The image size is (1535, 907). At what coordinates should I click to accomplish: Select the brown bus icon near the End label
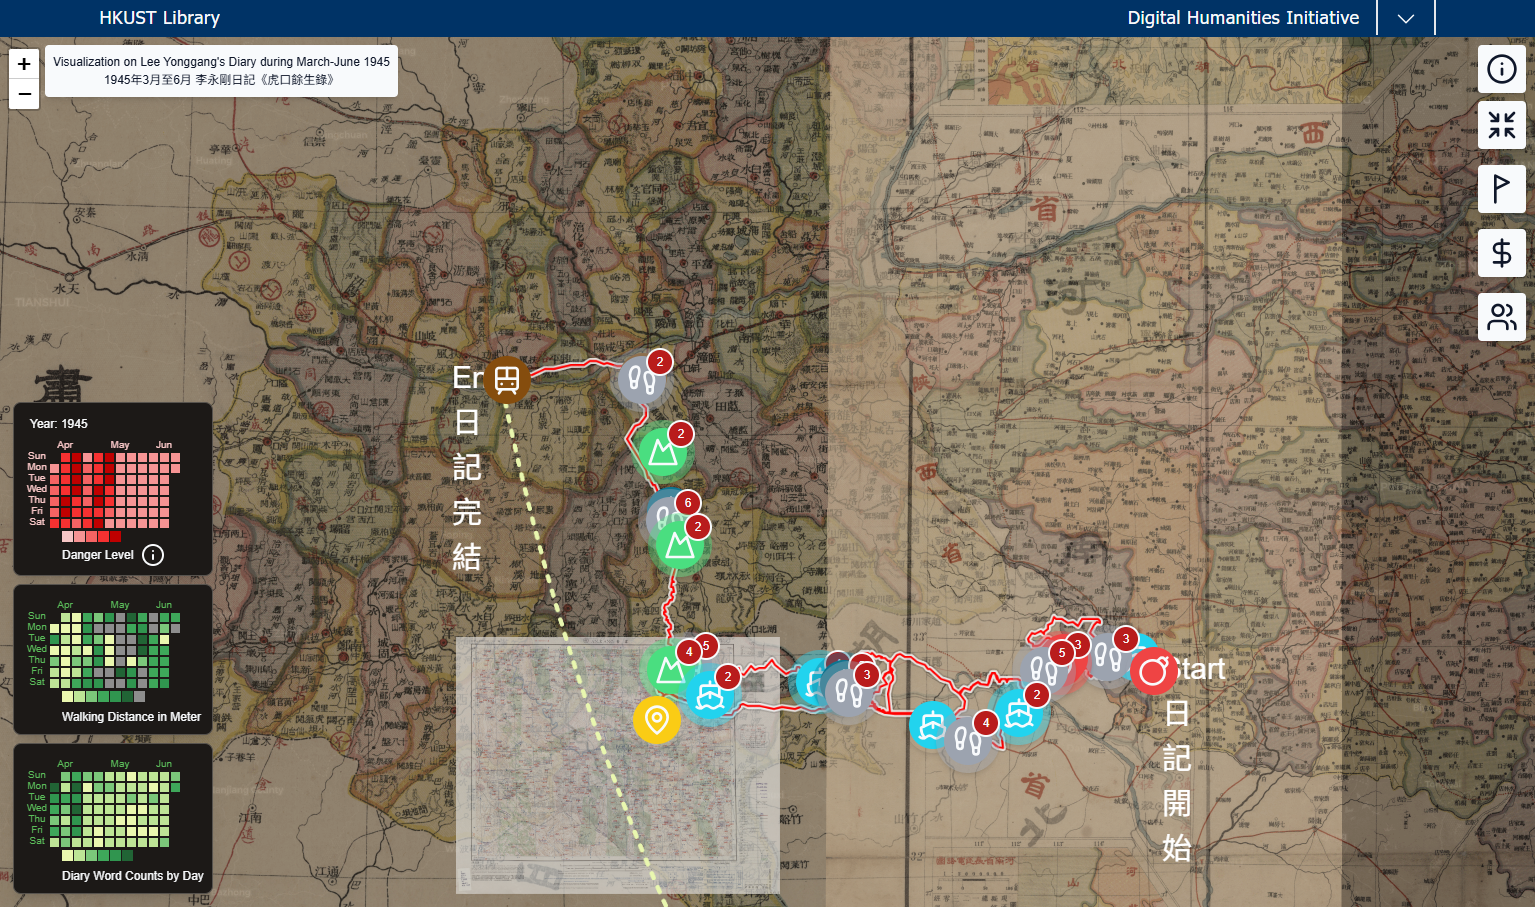tap(507, 380)
